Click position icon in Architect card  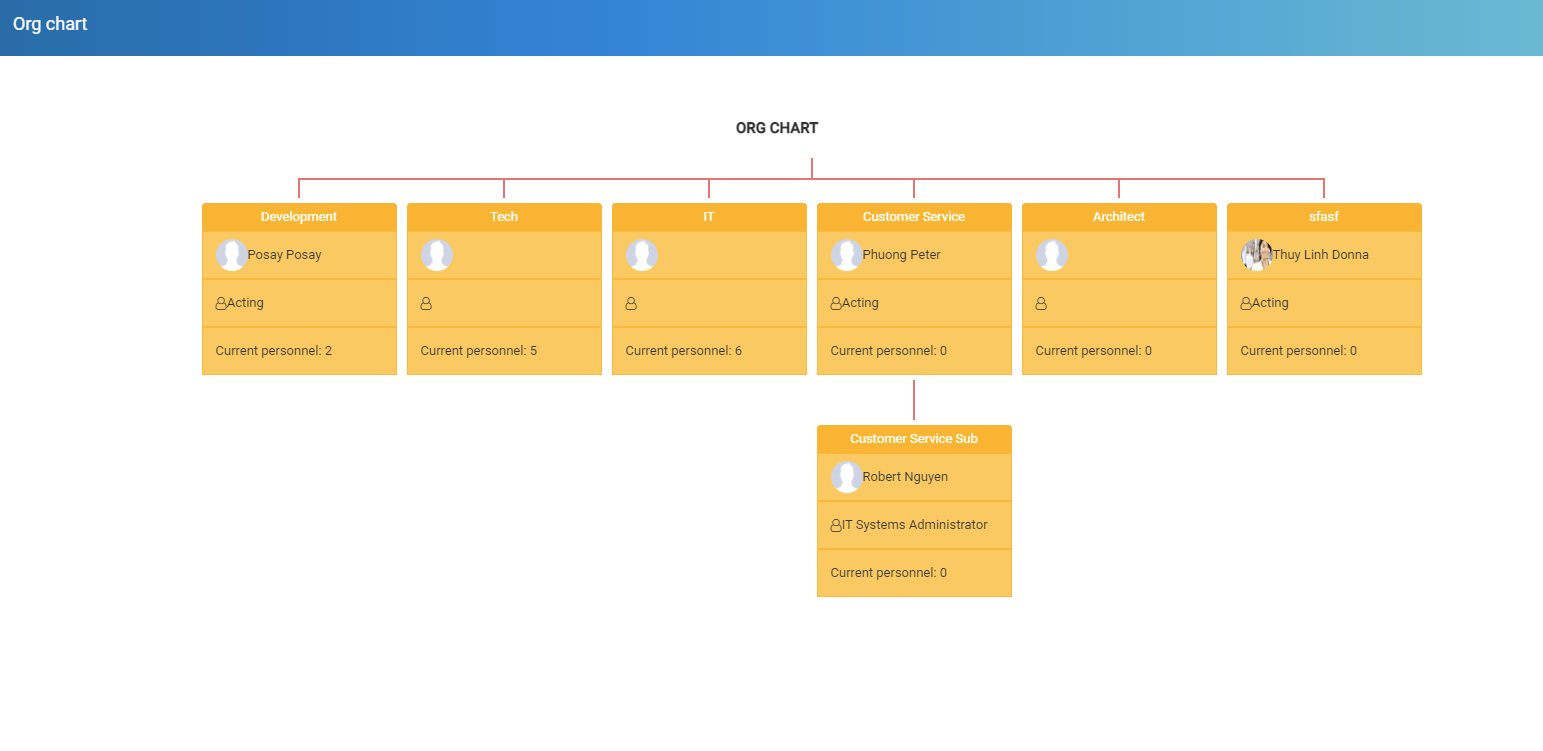click(x=1041, y=303)
